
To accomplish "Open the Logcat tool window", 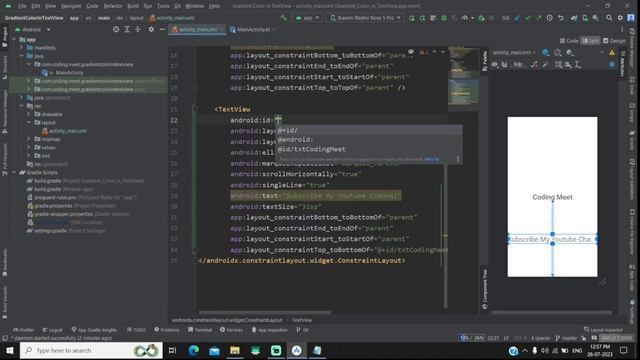I will [53, 330].
